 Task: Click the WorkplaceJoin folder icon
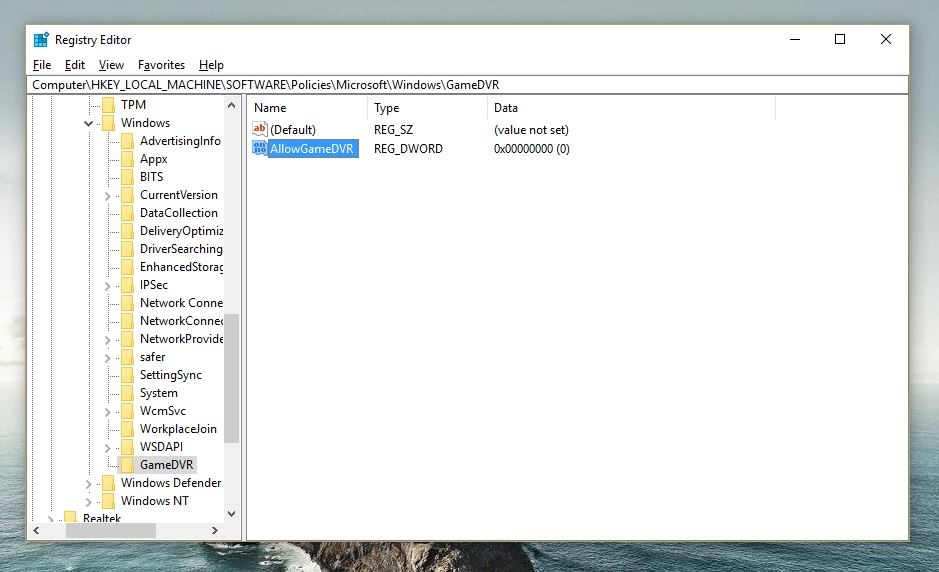pyautogui.click(x=128, y=429)
